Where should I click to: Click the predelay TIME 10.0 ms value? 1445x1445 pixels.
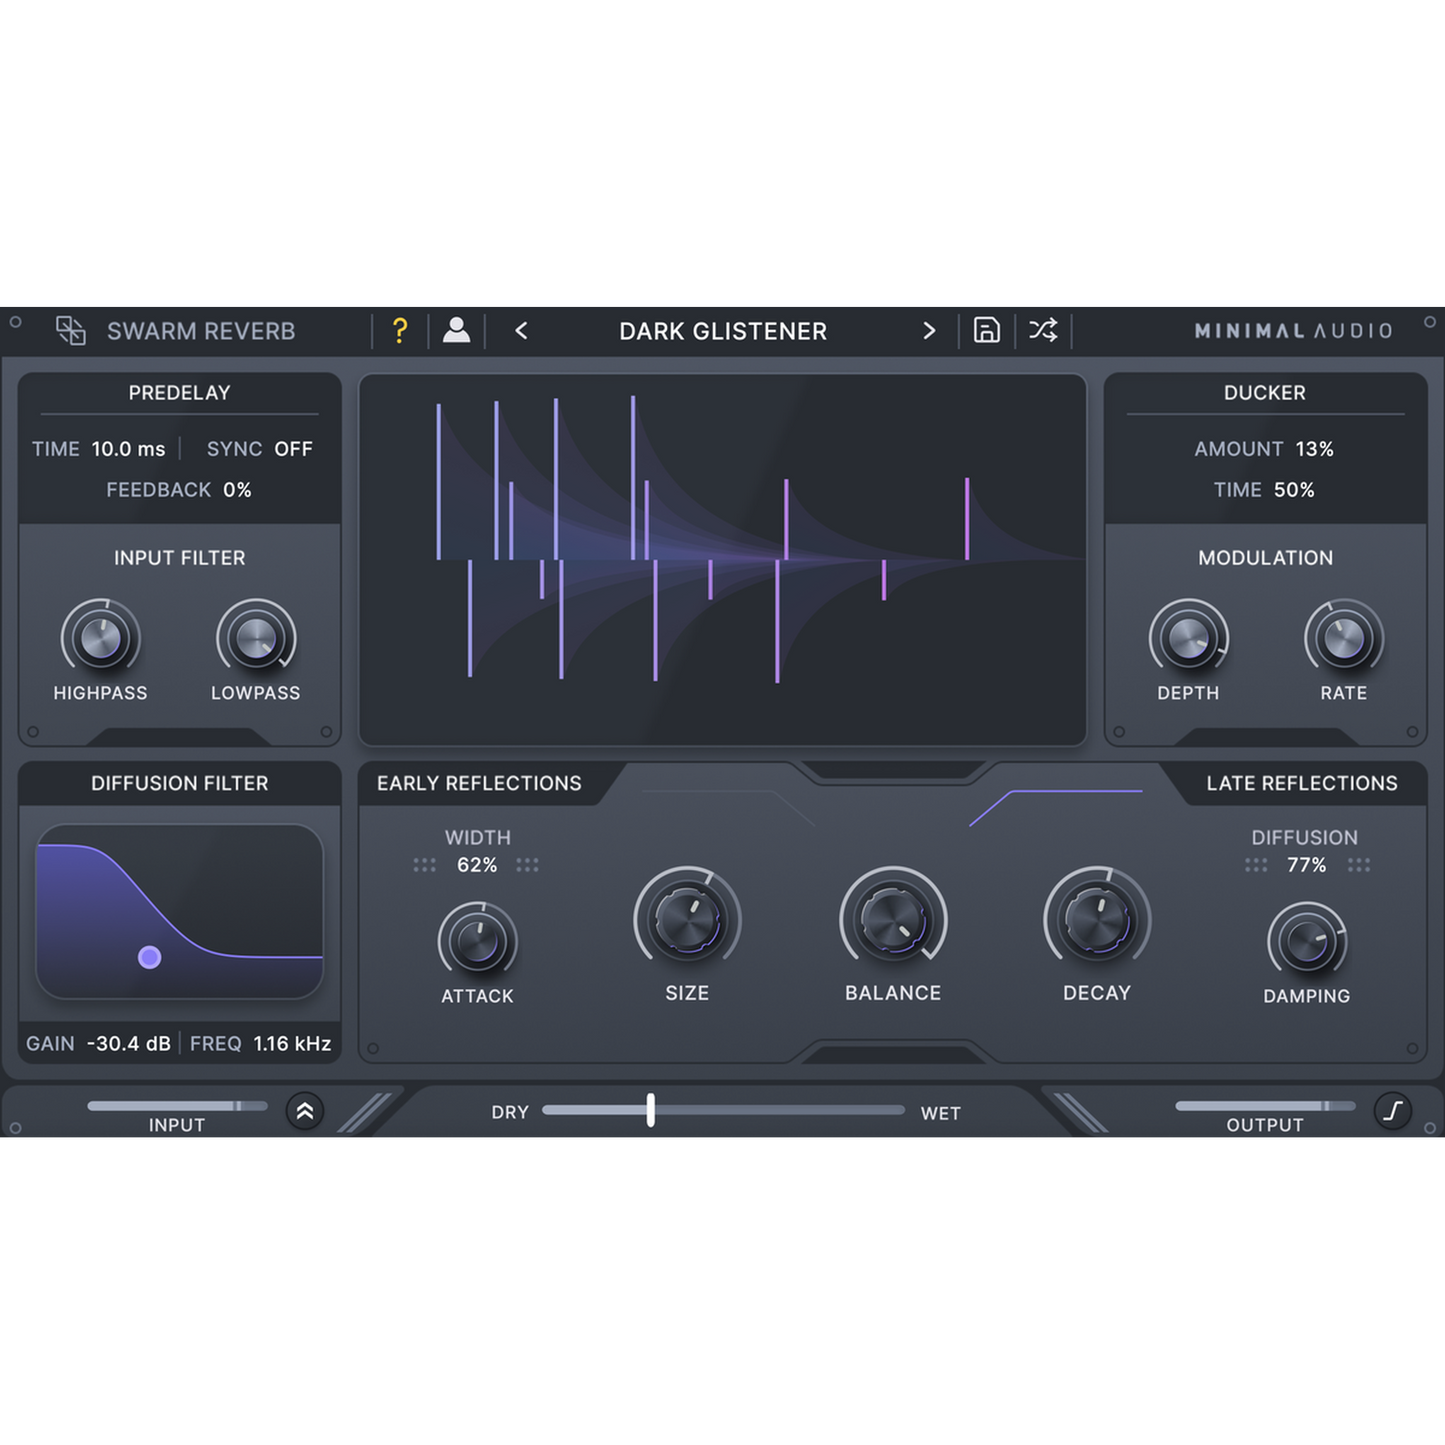(x=128, y=449)
